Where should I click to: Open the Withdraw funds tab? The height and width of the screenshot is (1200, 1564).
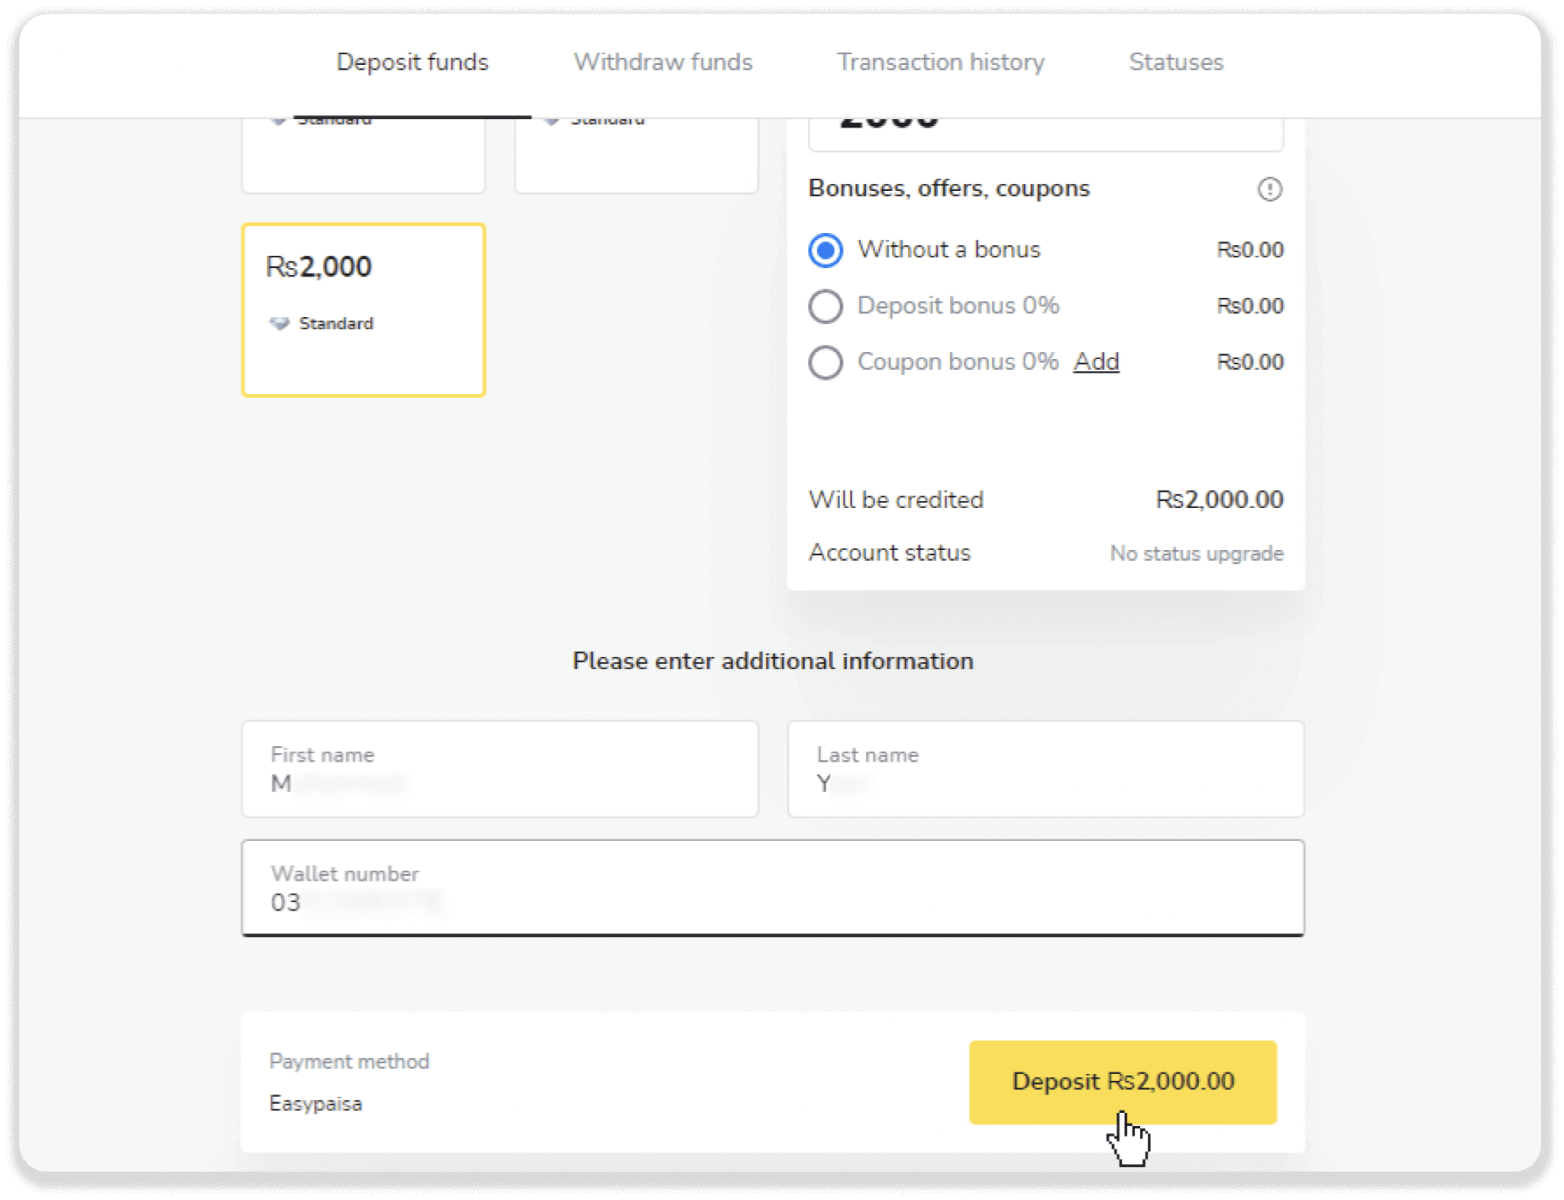point(663,62)
